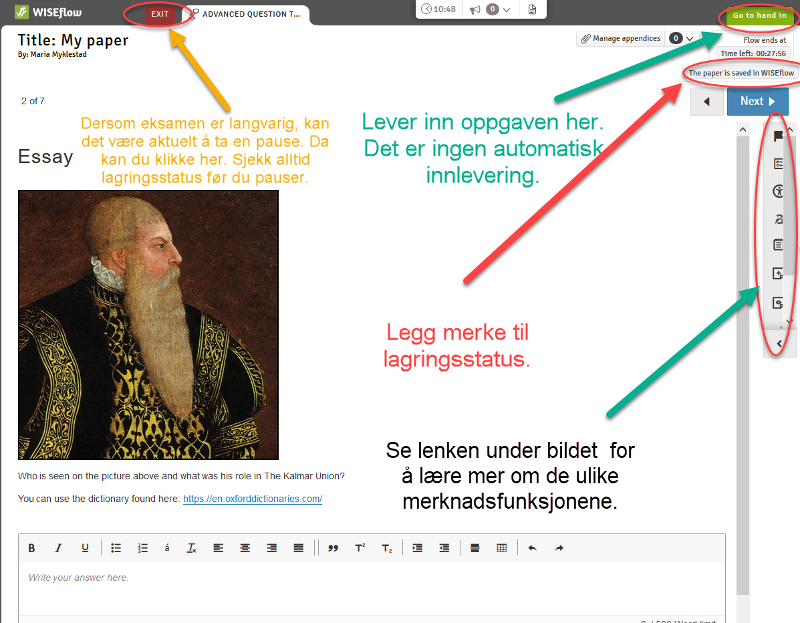Click the 'Time left: 00:27:56' indicator

[x=753, y=53]
